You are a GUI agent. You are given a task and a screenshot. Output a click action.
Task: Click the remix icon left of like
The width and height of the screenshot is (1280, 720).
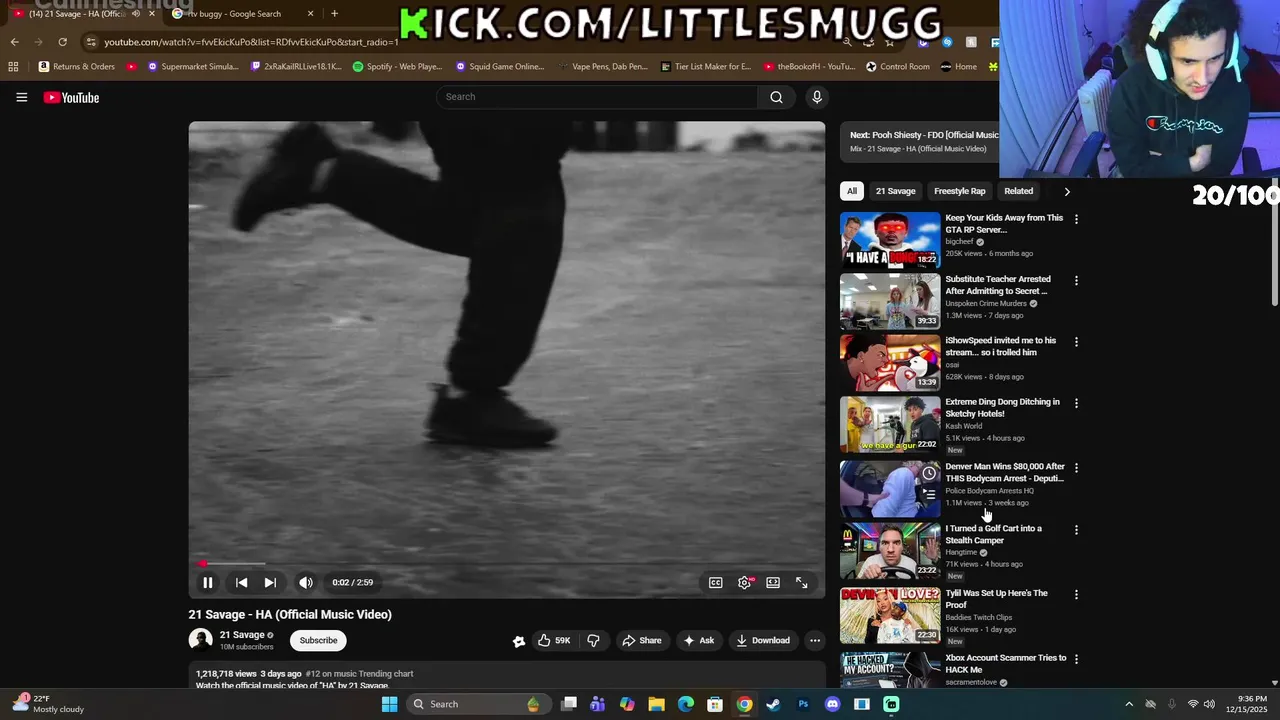[518, 641]
